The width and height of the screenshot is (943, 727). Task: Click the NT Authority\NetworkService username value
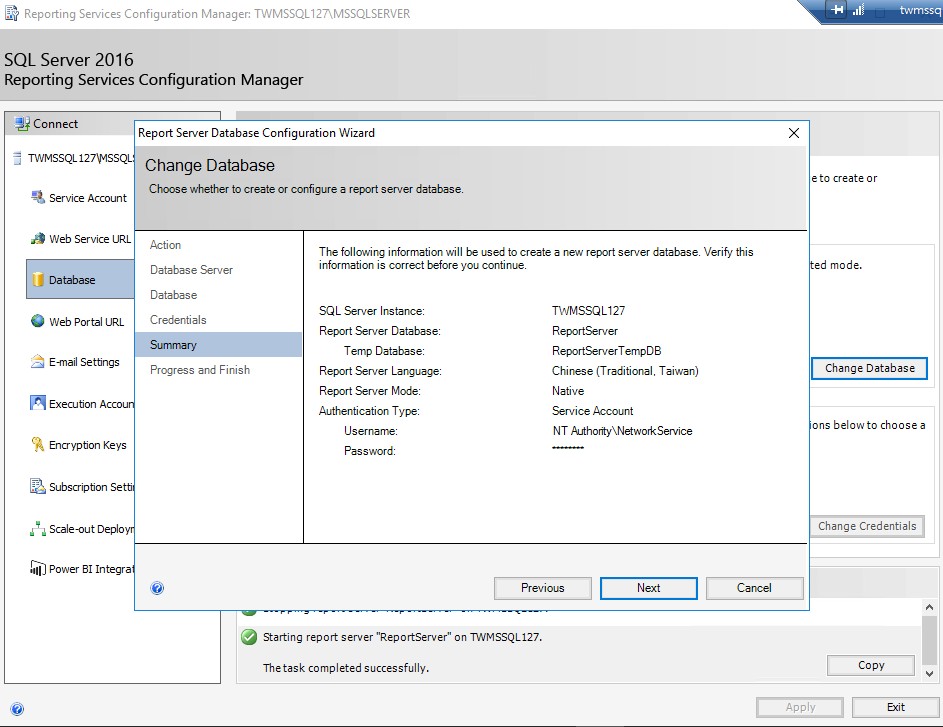pos(622,431)
